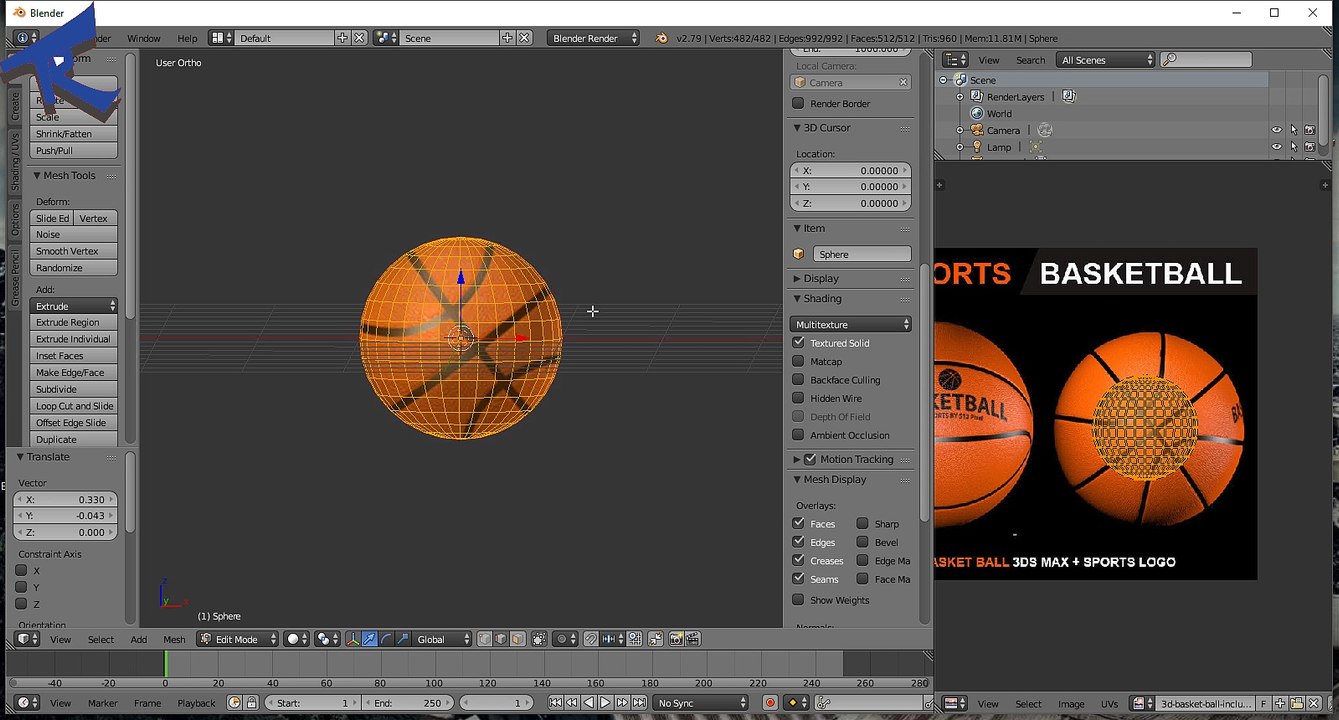
Task: Enable Matcap checkbox
Action: point(798,361)
